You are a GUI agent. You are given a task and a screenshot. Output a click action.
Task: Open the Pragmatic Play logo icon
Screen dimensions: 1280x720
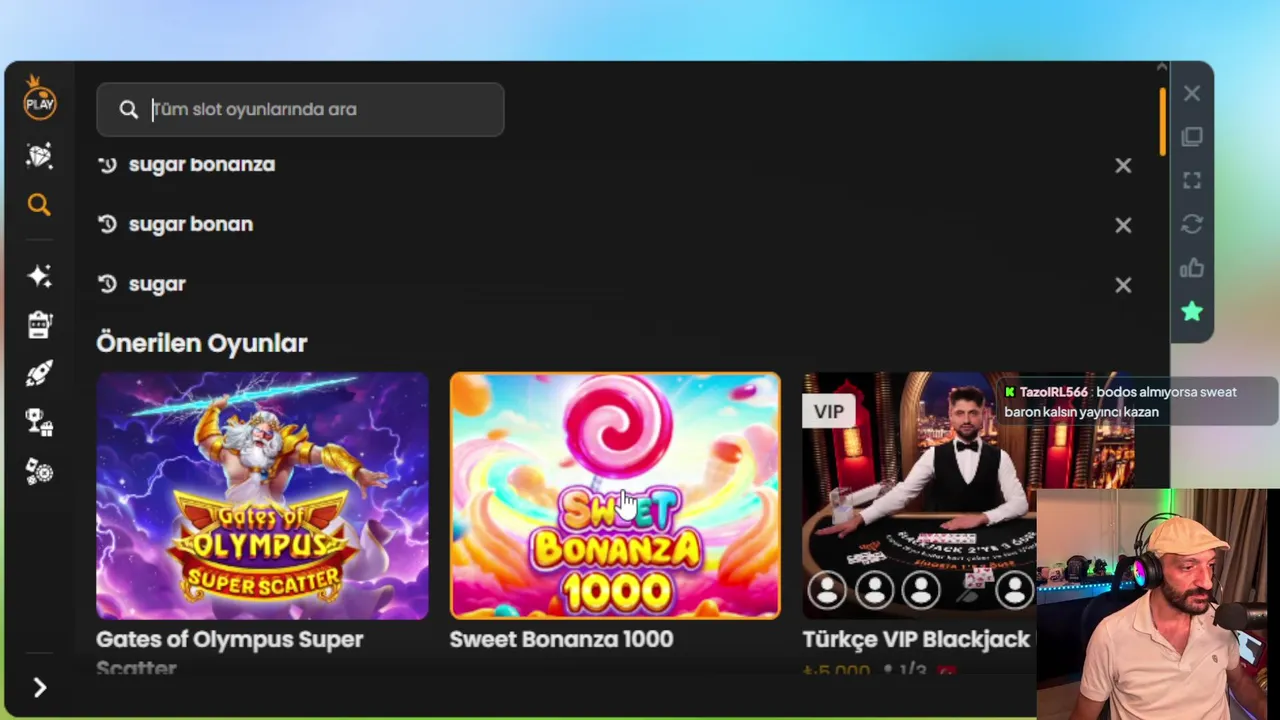(x=40, y=98)
